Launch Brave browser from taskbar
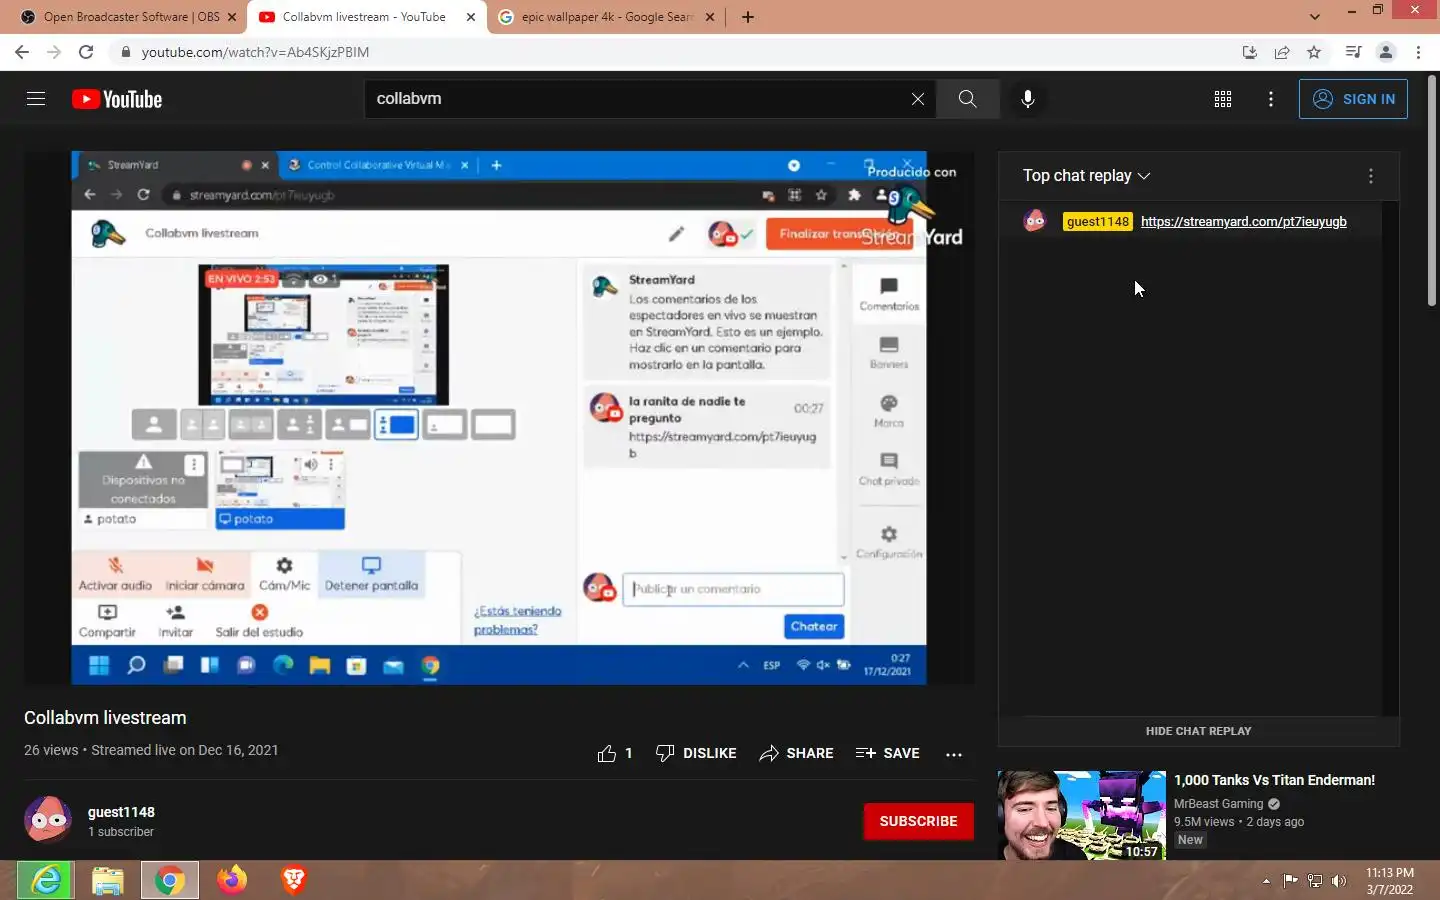Screen dimensions: 1440x900 pyautogui.click(x=293, y=880)
